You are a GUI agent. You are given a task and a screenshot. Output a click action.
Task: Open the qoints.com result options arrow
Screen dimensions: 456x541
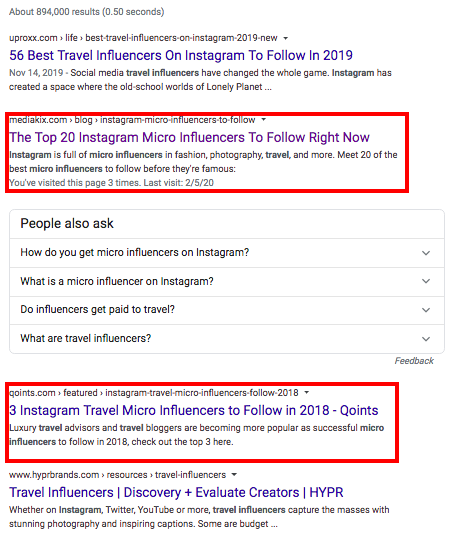tap(307, 393)
